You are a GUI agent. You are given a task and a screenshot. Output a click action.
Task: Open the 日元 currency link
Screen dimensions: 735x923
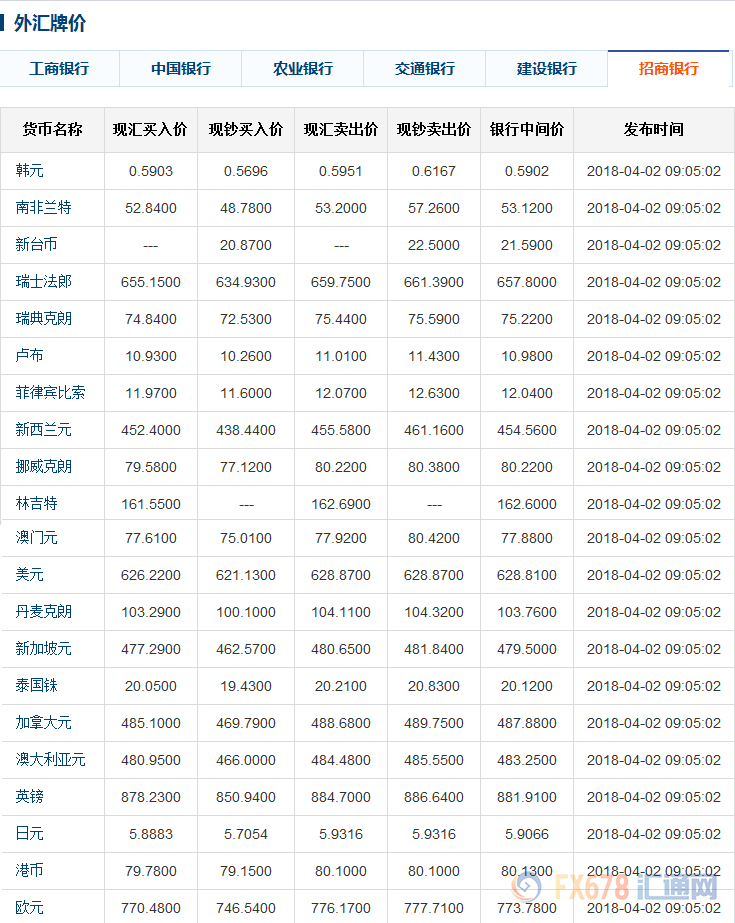(x=29, y=834)
